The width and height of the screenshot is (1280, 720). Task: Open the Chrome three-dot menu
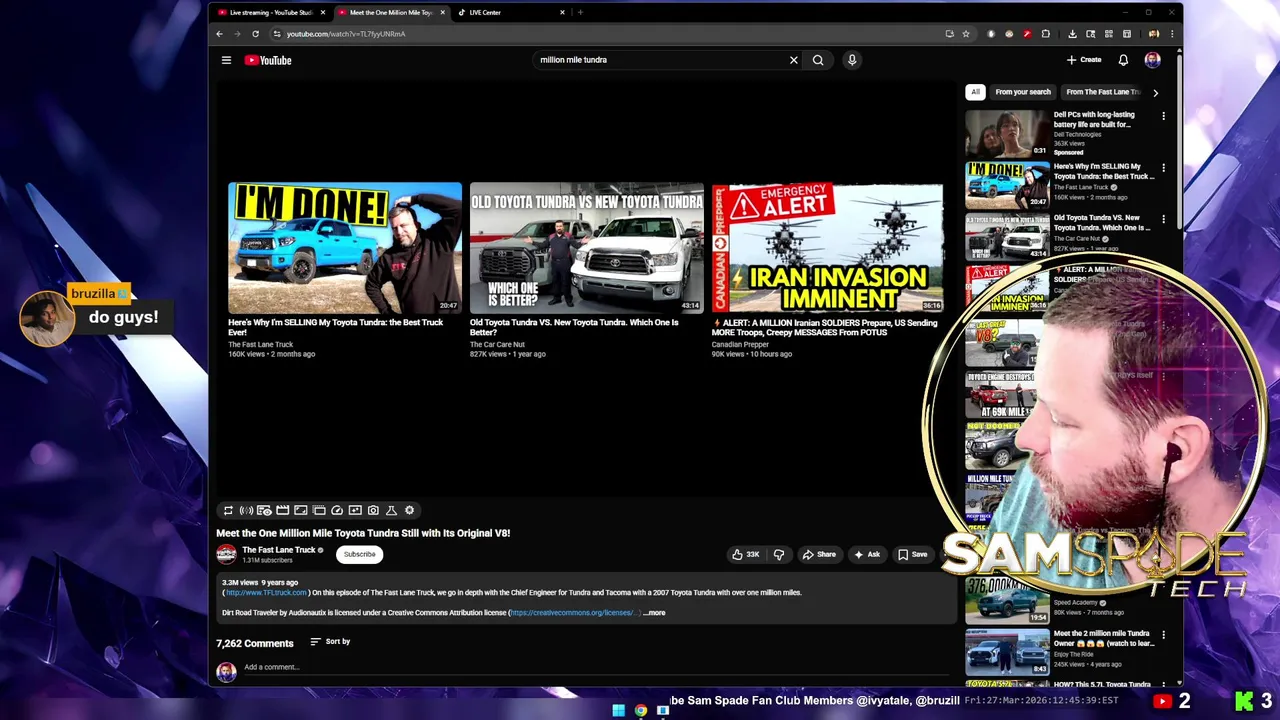coord(1172,34)
